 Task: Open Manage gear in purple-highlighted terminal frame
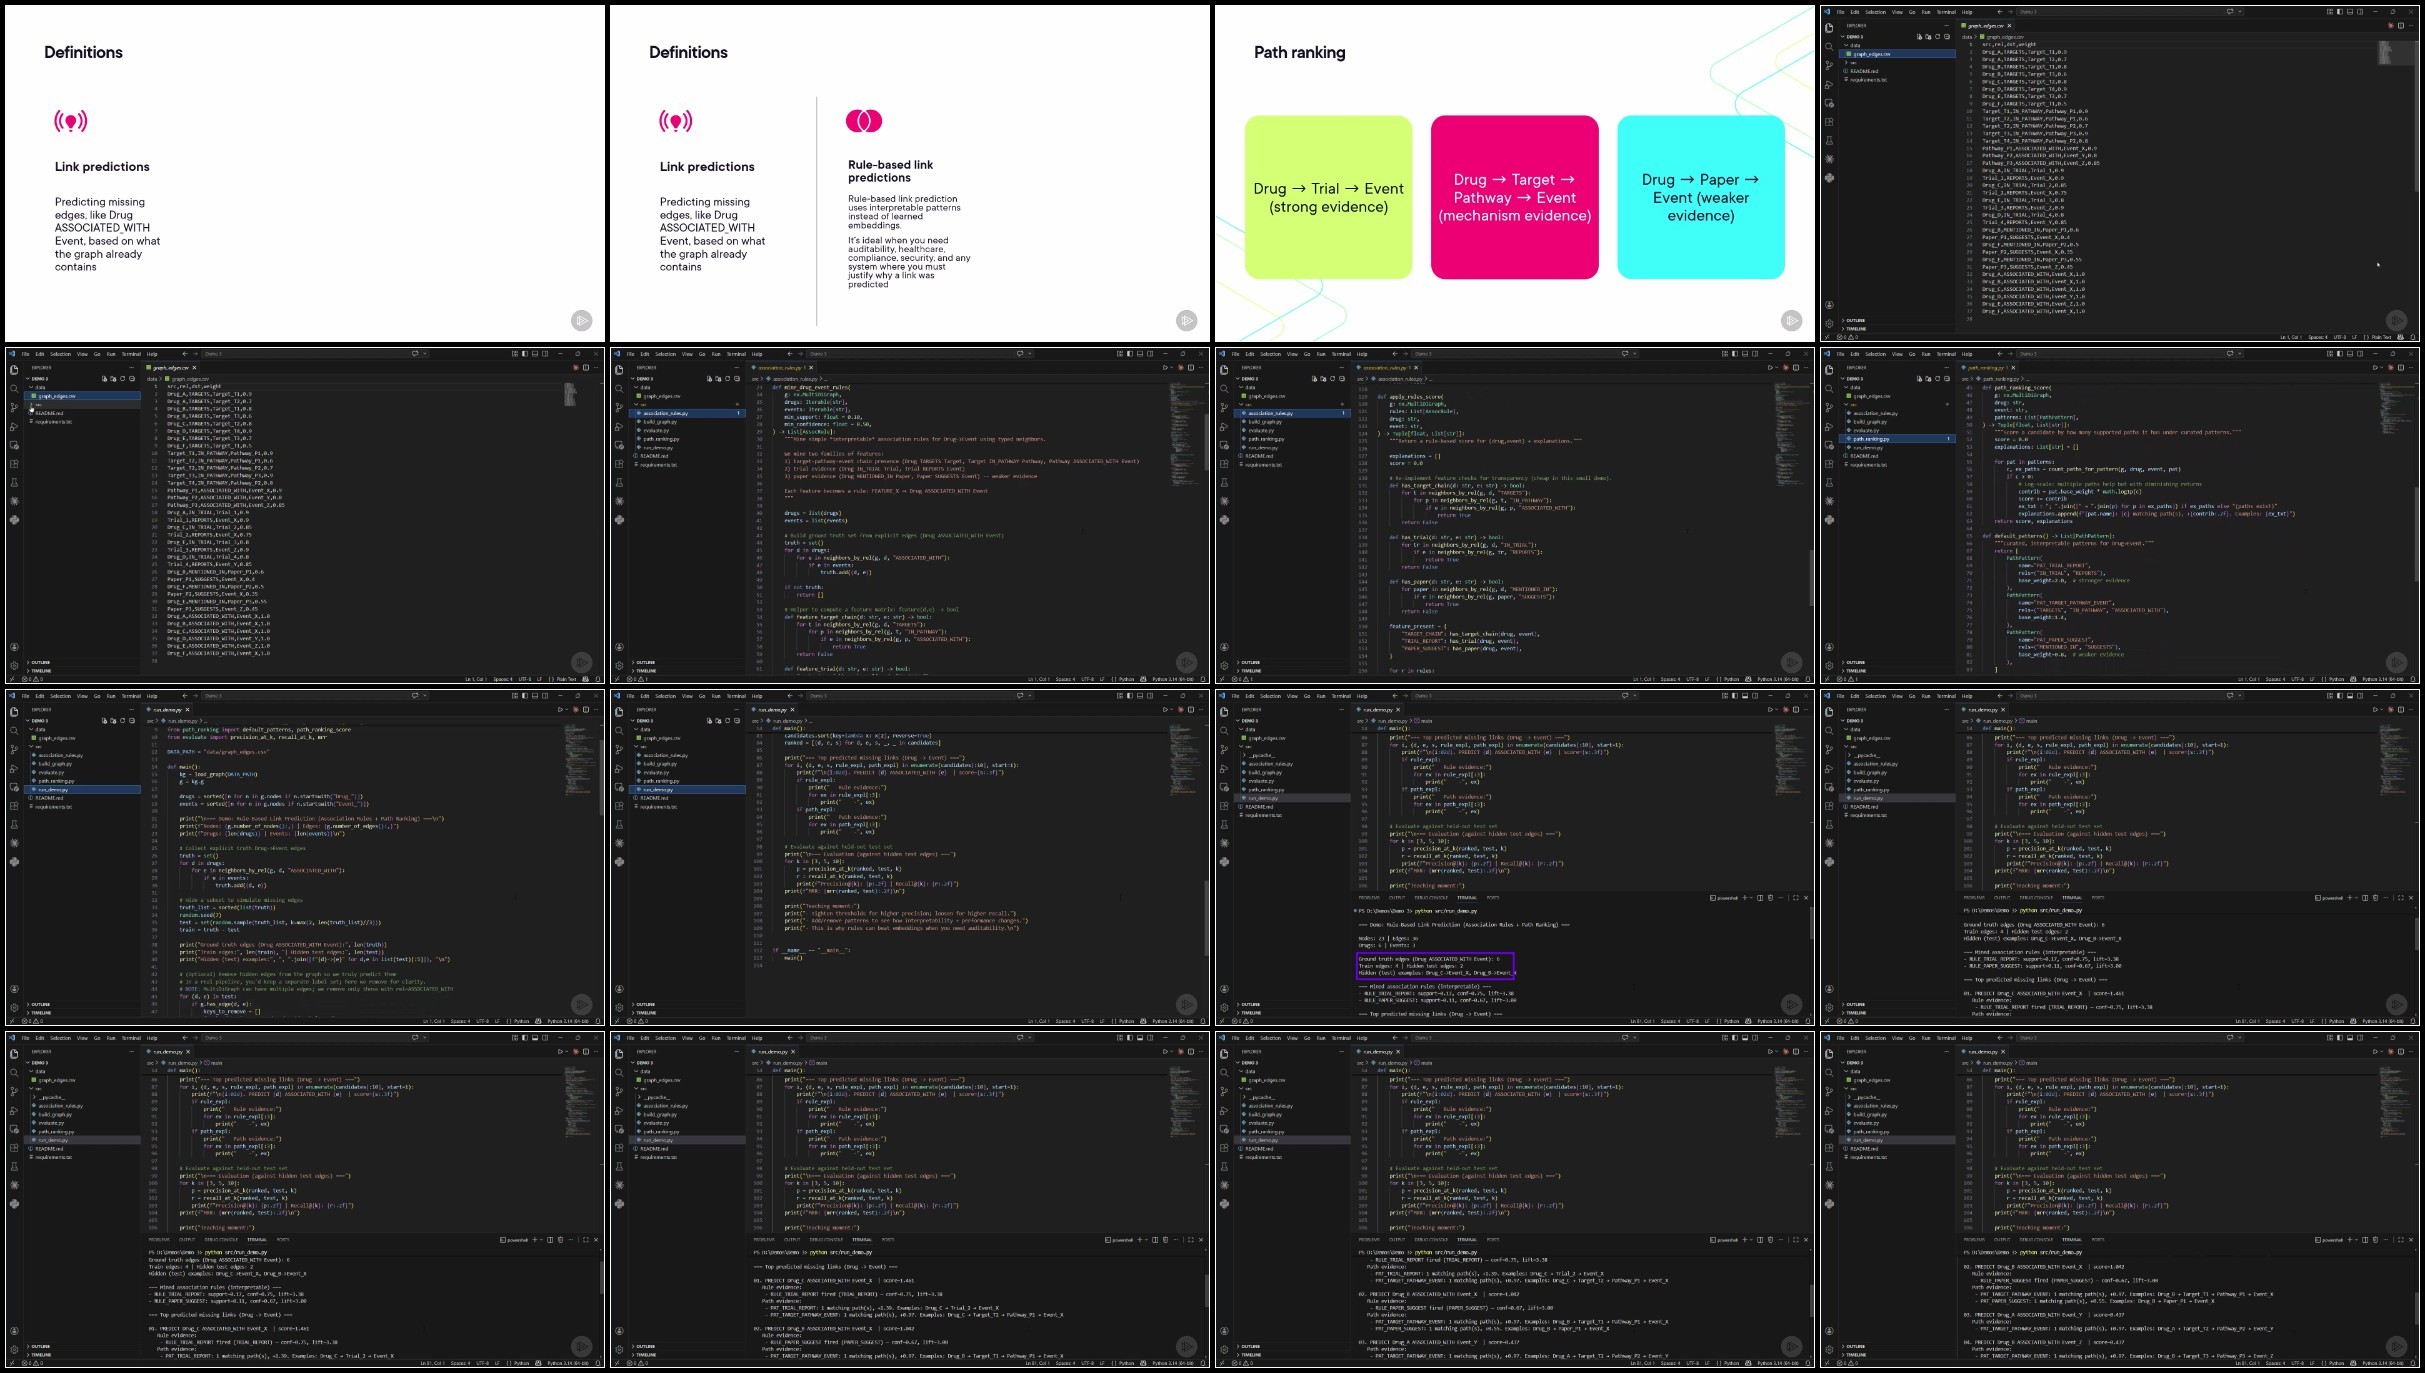point(1224,1007)
